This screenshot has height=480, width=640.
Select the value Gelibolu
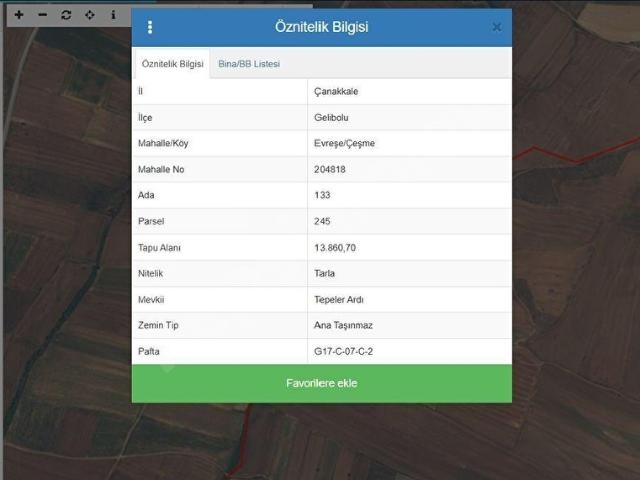click(x=331, y=117)
